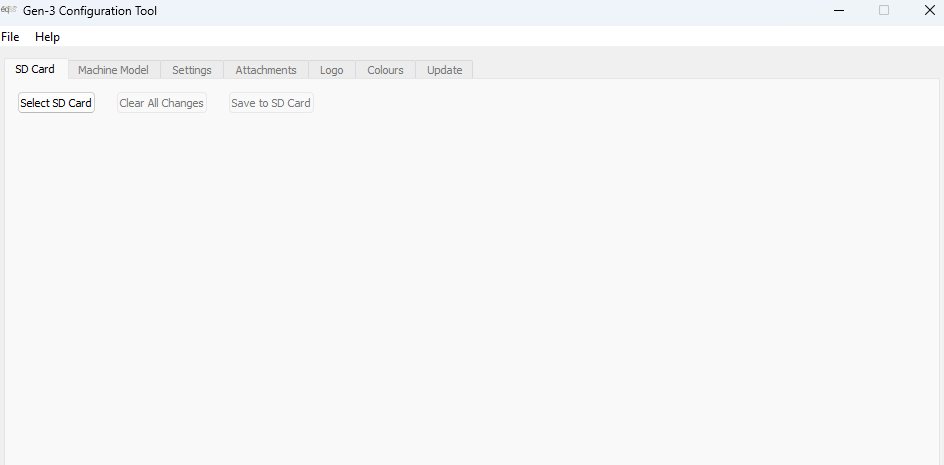Open the Colours tab

coord(385,70)
